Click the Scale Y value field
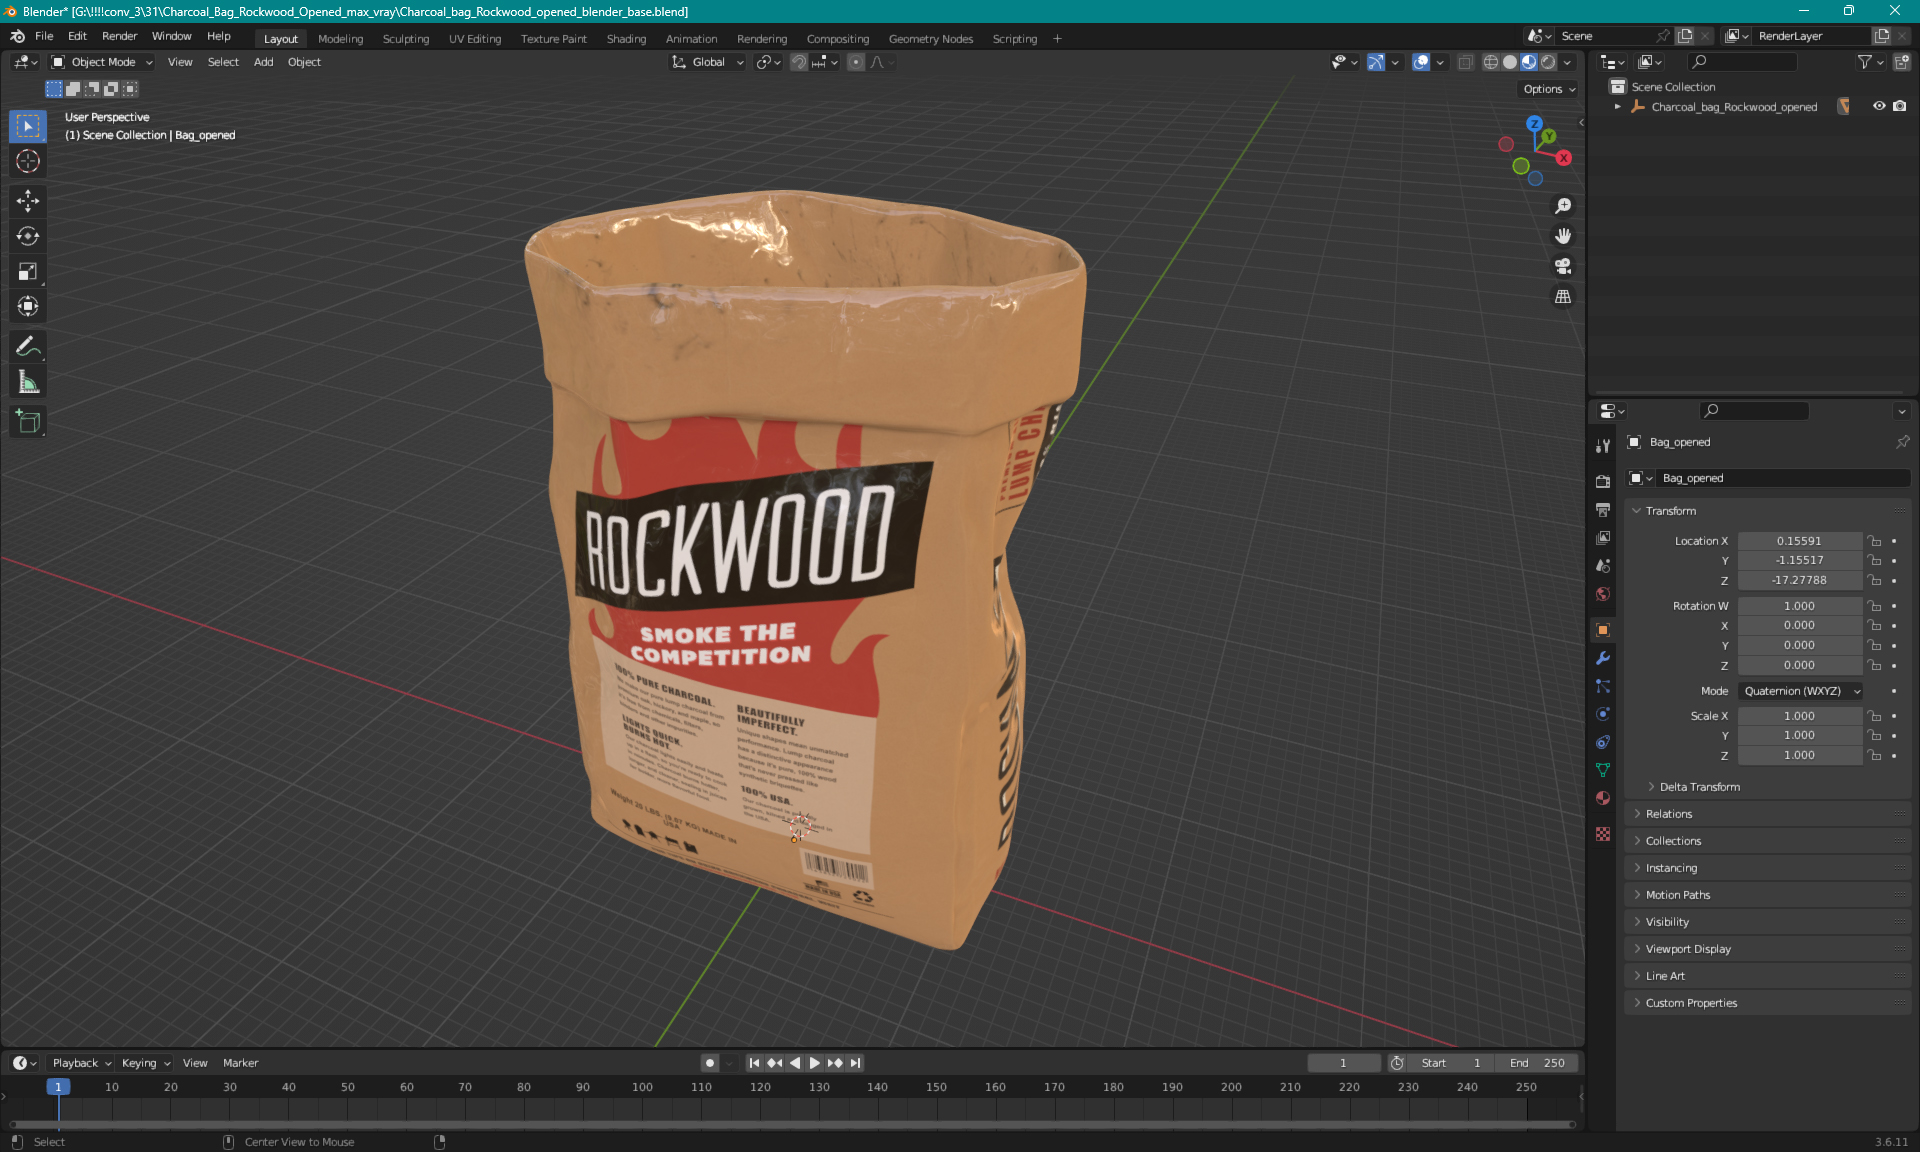The width and height of the screenshot is (1920, 1152). click(1799, 735)
